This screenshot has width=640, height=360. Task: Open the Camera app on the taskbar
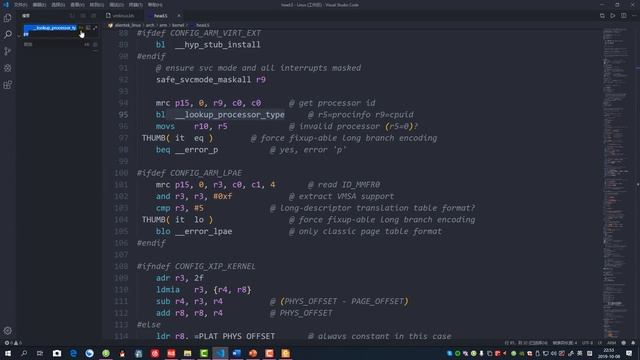point(57,353)
